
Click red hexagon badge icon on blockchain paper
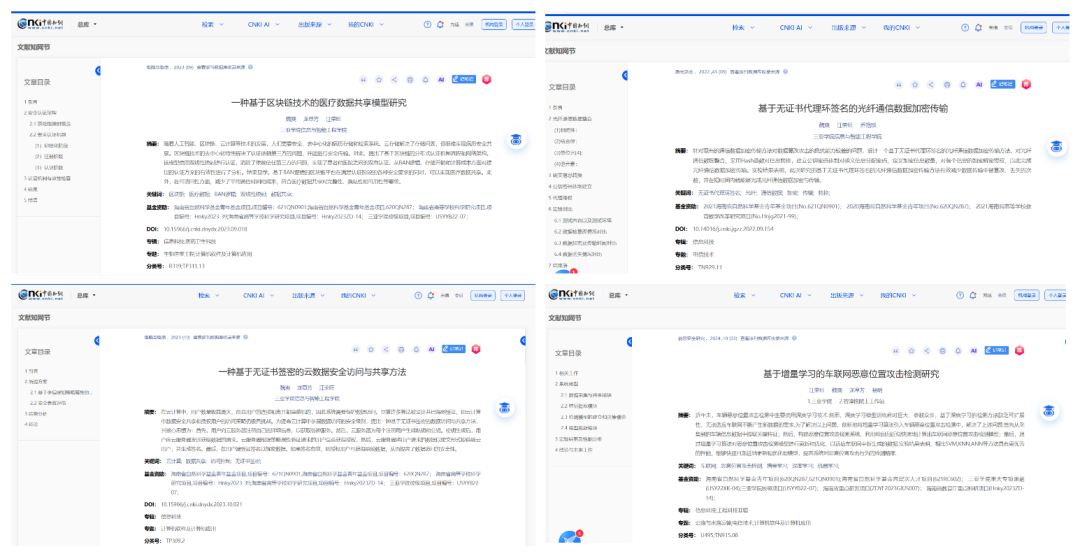point(487,79)
